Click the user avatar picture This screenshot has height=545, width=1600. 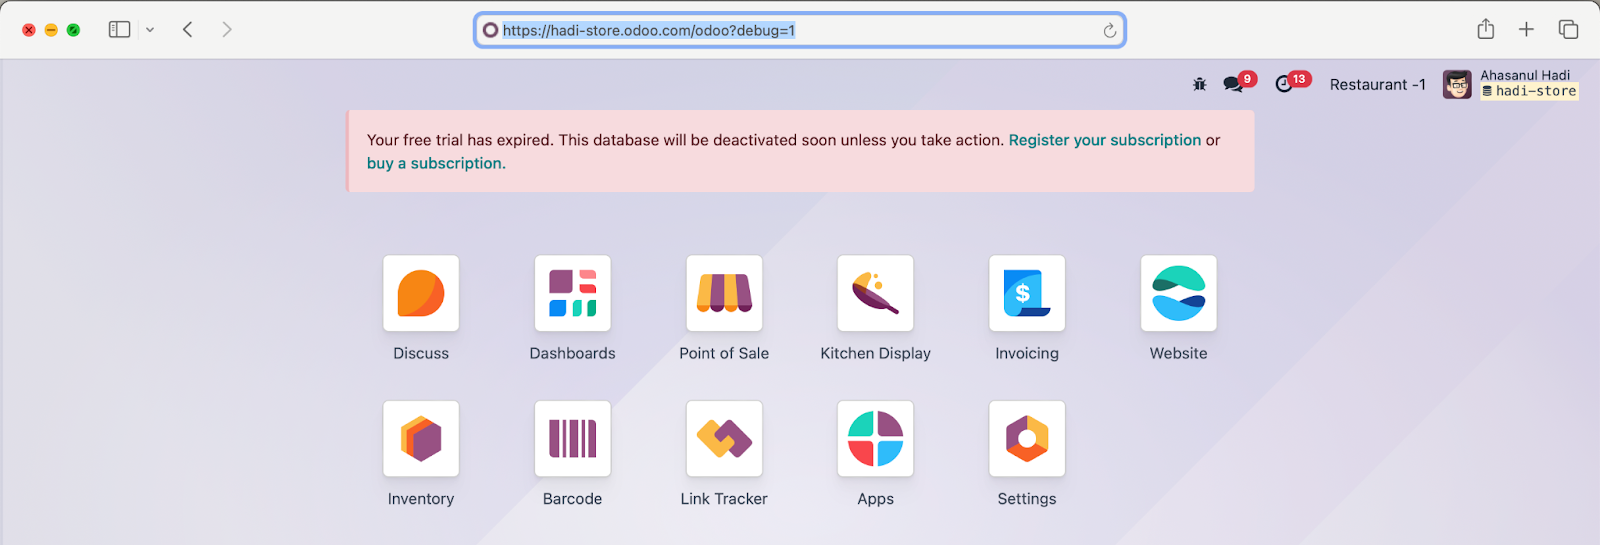point(1457,84)
